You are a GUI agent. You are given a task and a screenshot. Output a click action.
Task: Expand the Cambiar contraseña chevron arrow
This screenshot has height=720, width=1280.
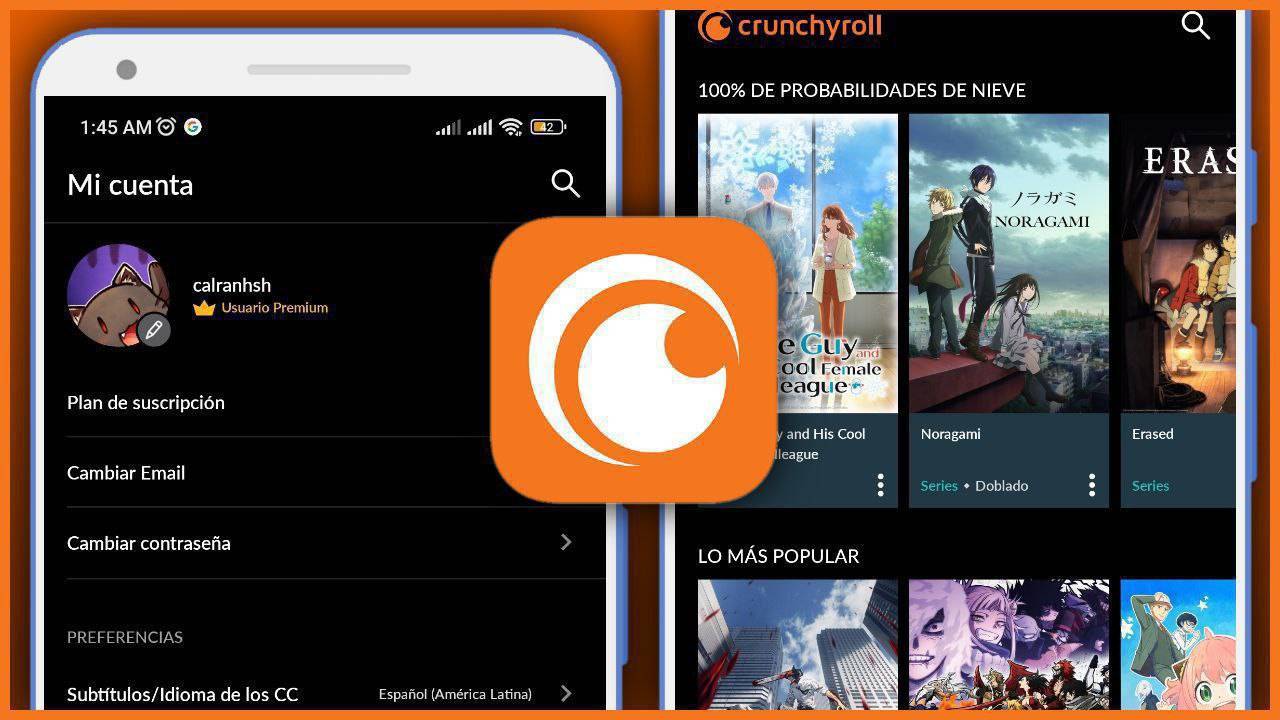point(566,542)
